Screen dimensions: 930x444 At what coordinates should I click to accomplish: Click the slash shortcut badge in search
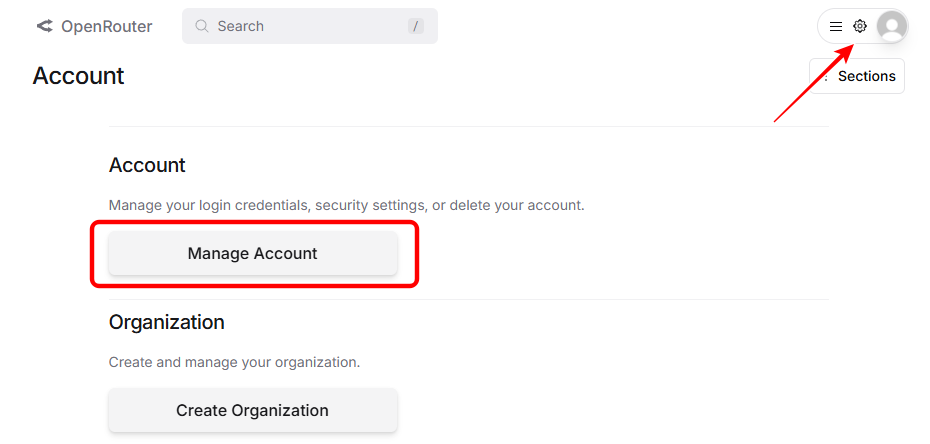point(416,26)
